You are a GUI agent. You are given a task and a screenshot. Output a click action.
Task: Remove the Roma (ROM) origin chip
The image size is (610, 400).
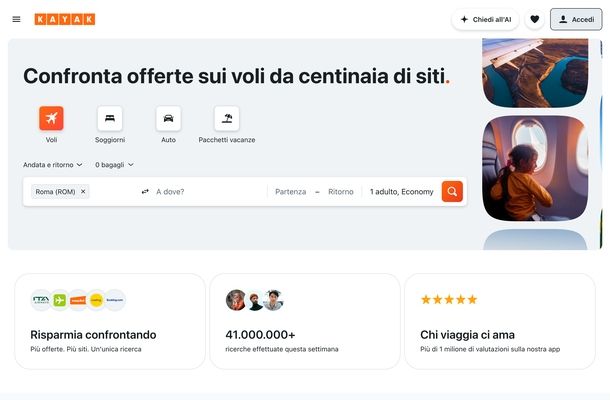pos(83,191)
